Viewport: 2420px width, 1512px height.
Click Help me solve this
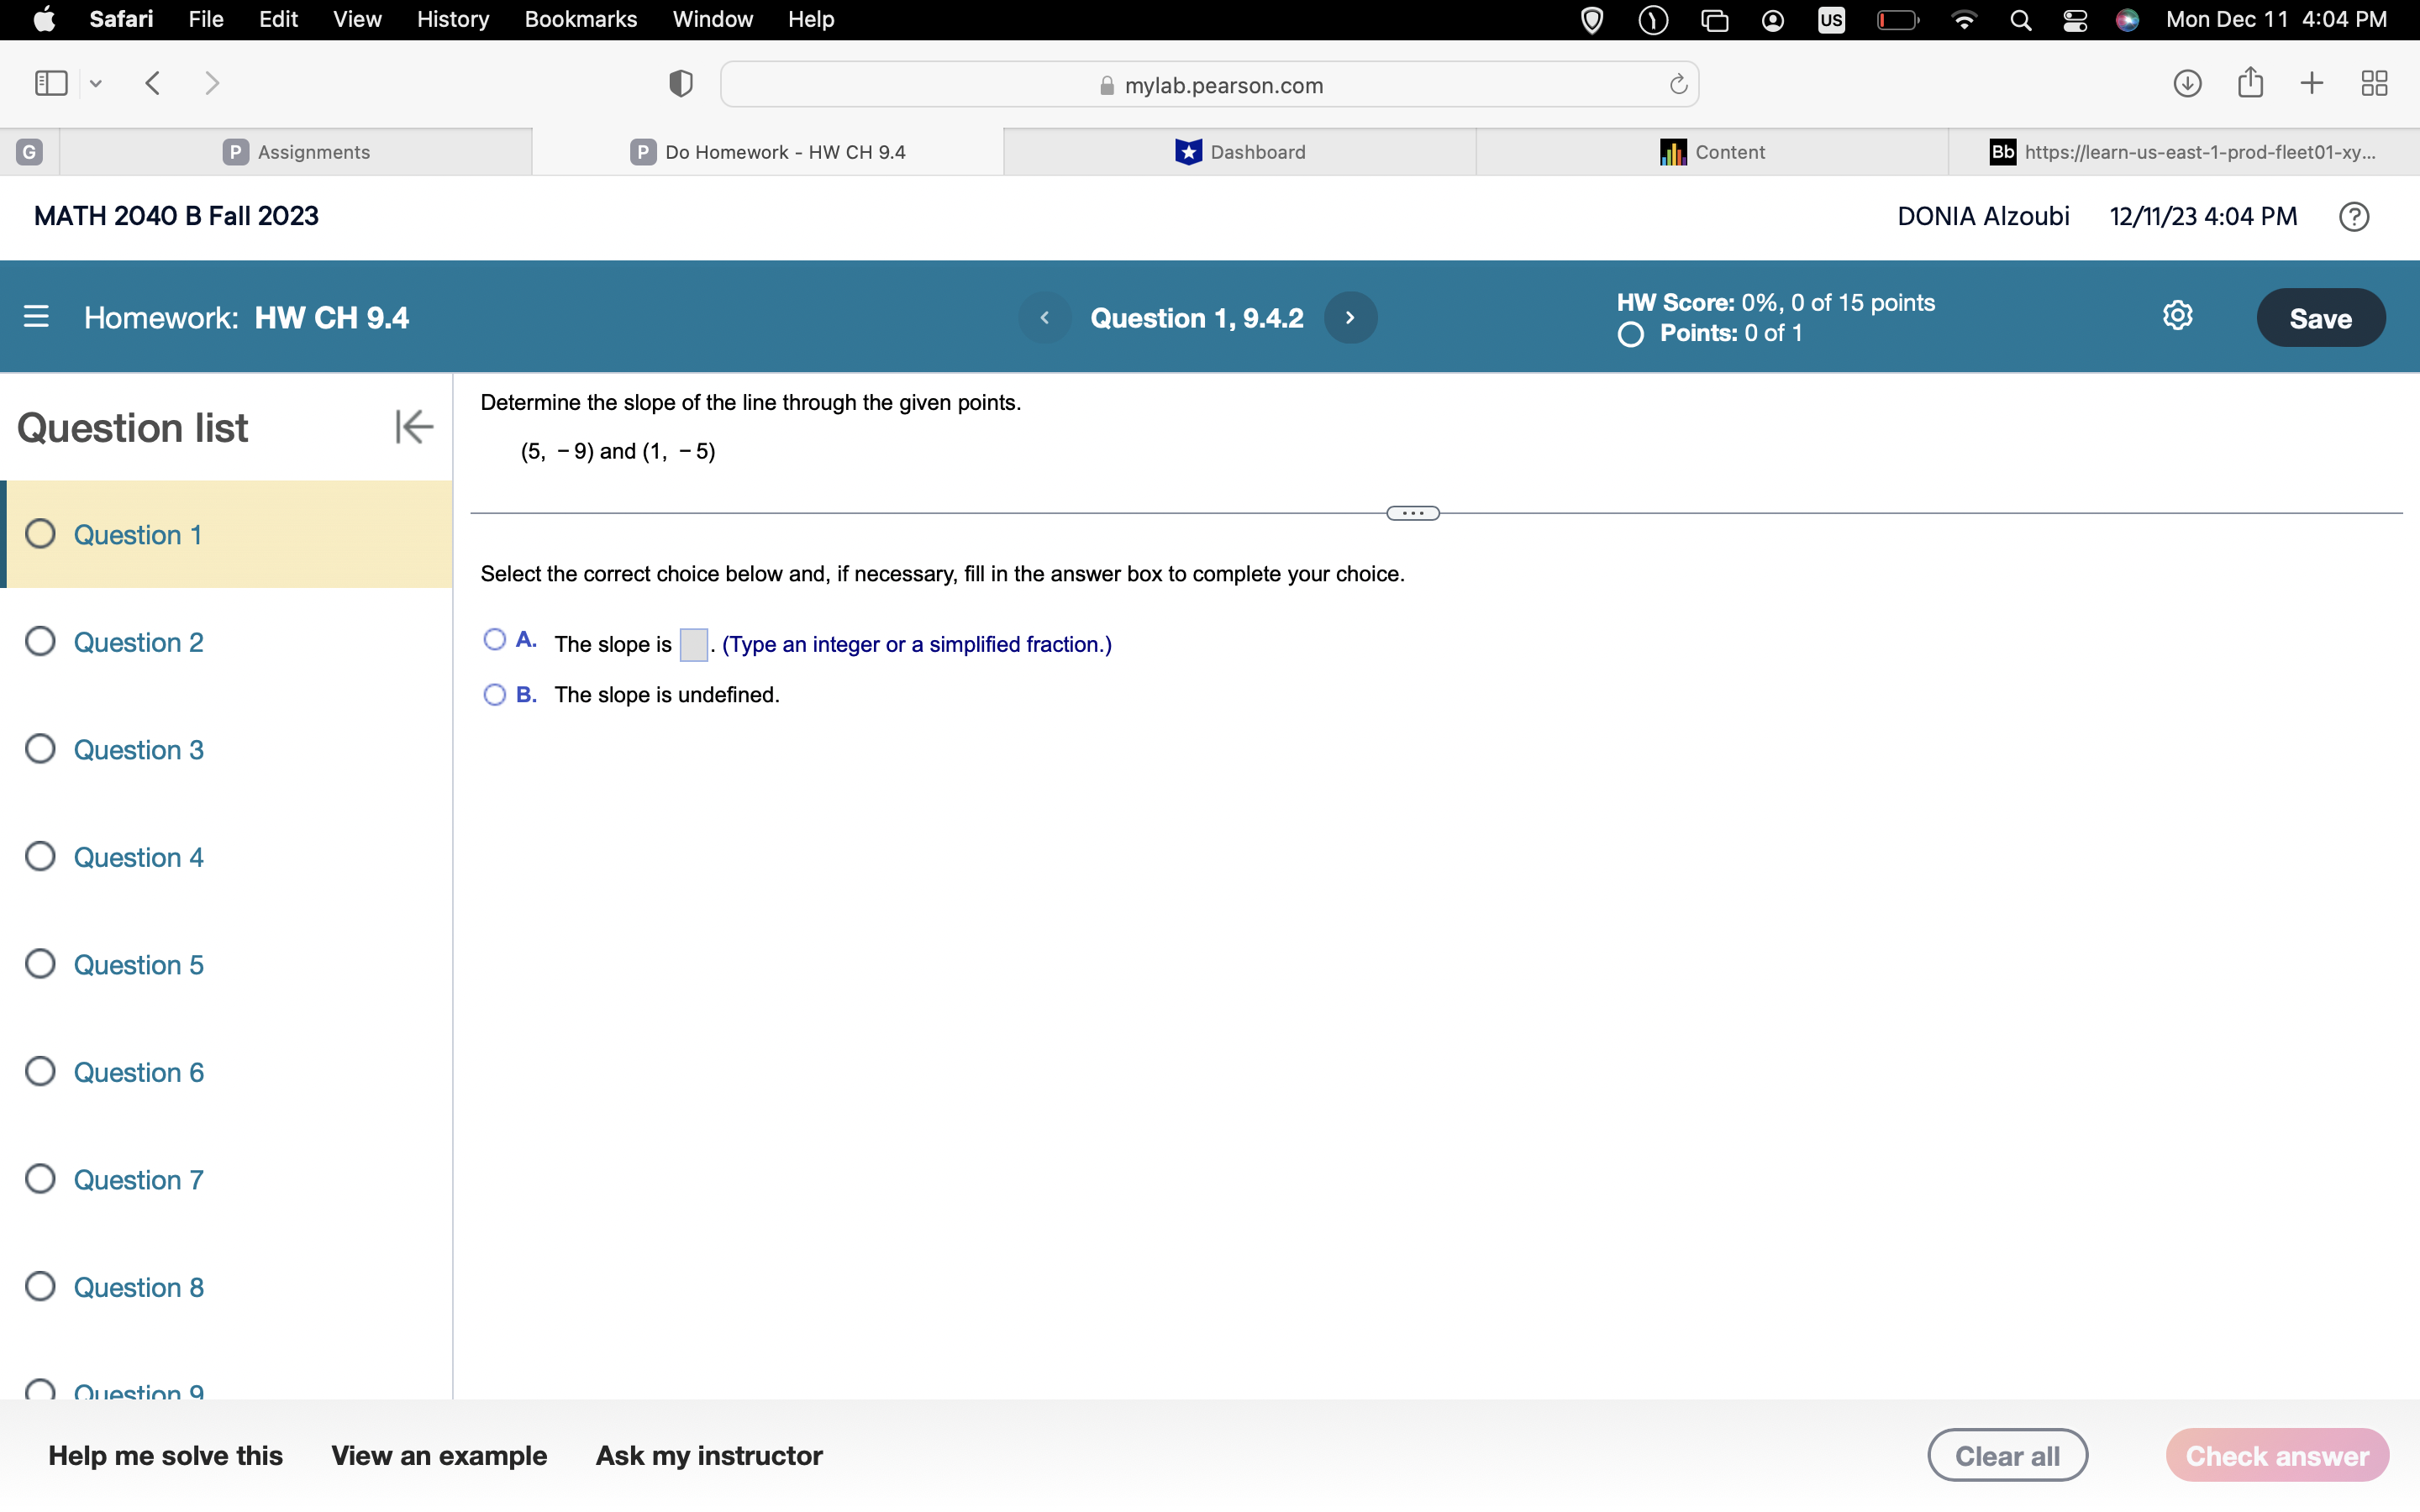tap(165, 1455)
